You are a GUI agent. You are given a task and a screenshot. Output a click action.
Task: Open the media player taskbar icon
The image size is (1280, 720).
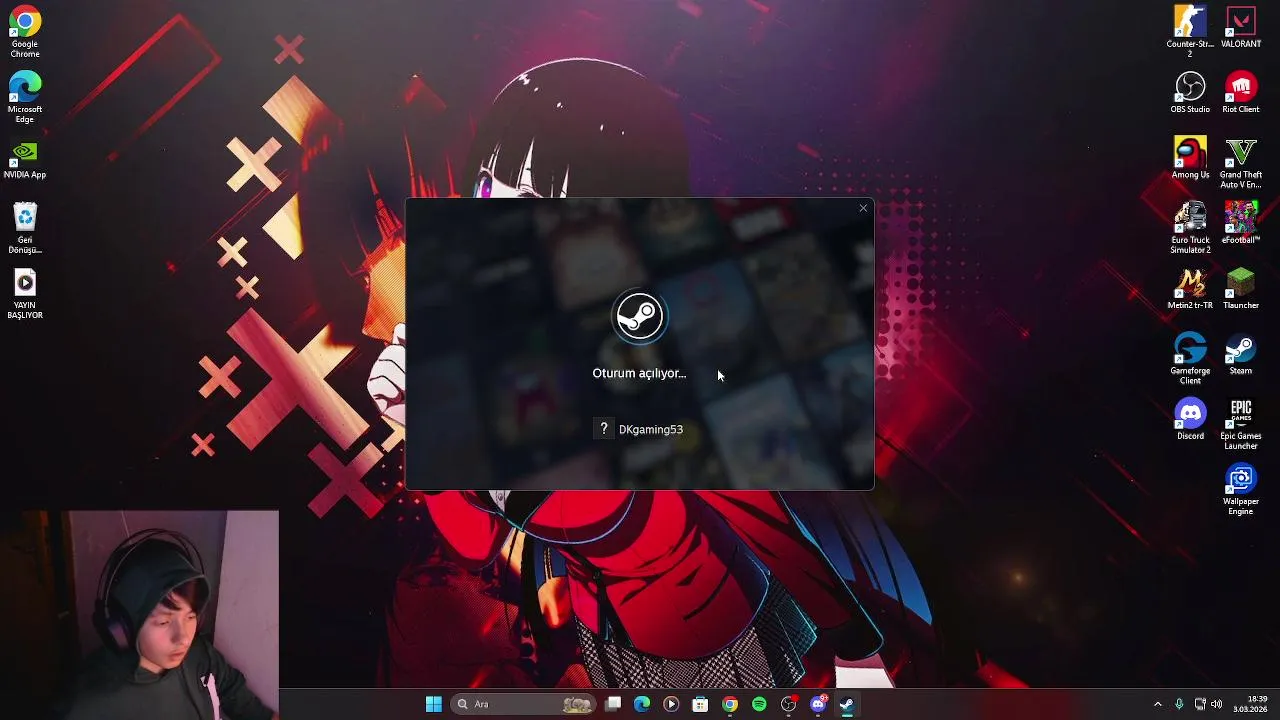671,704
